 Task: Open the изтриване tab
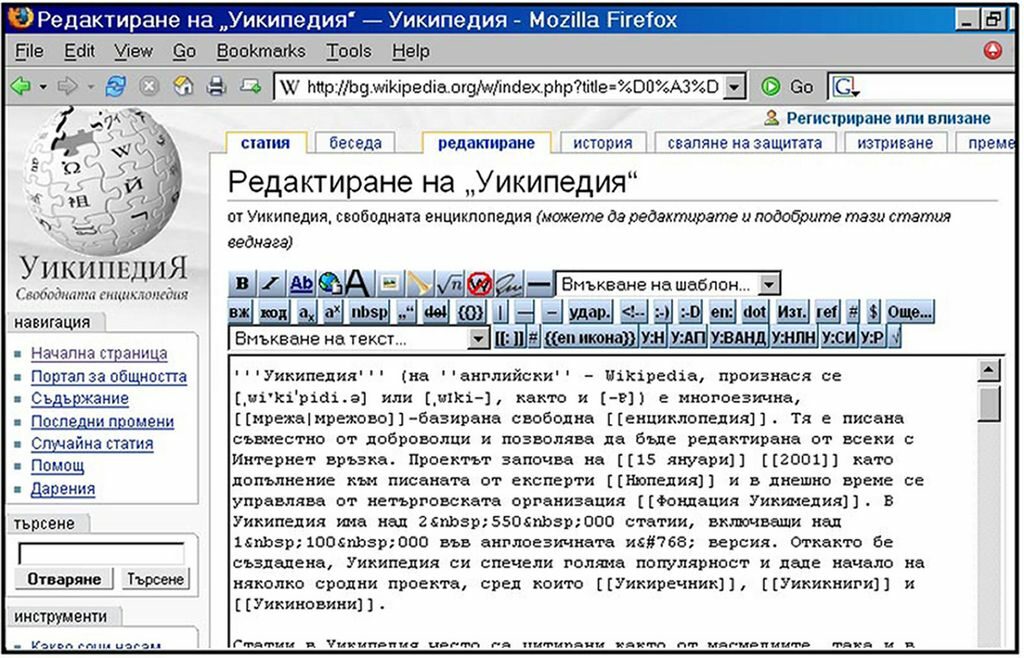tap(895, 143)
